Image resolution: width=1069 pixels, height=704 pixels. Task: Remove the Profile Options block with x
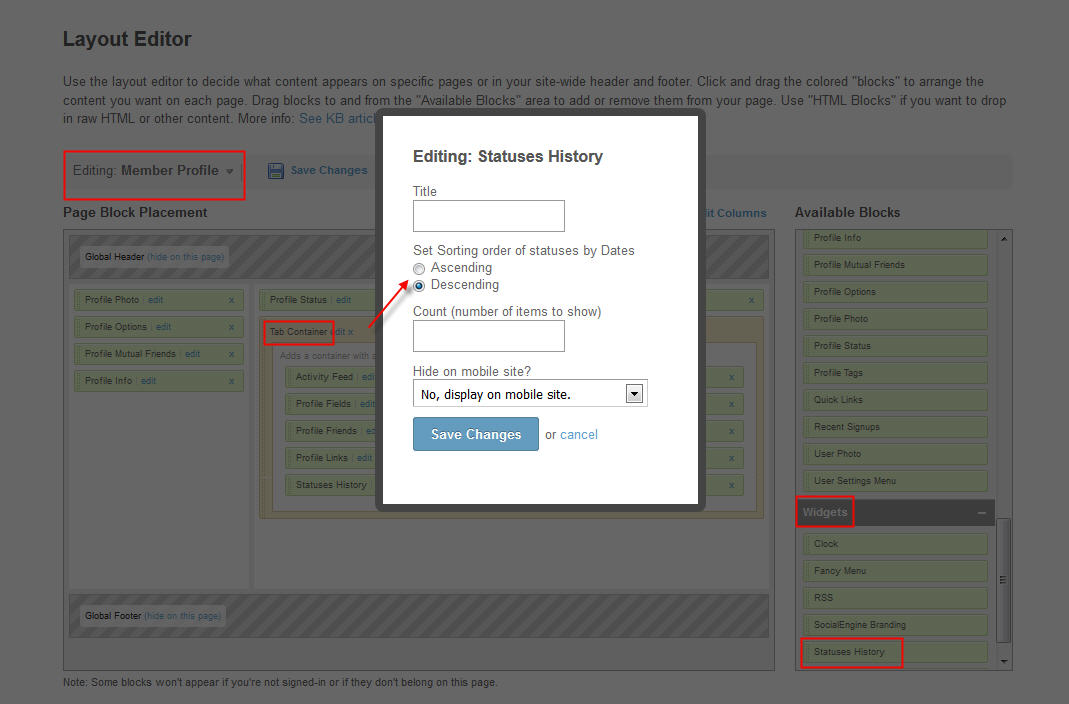[231, 327]
